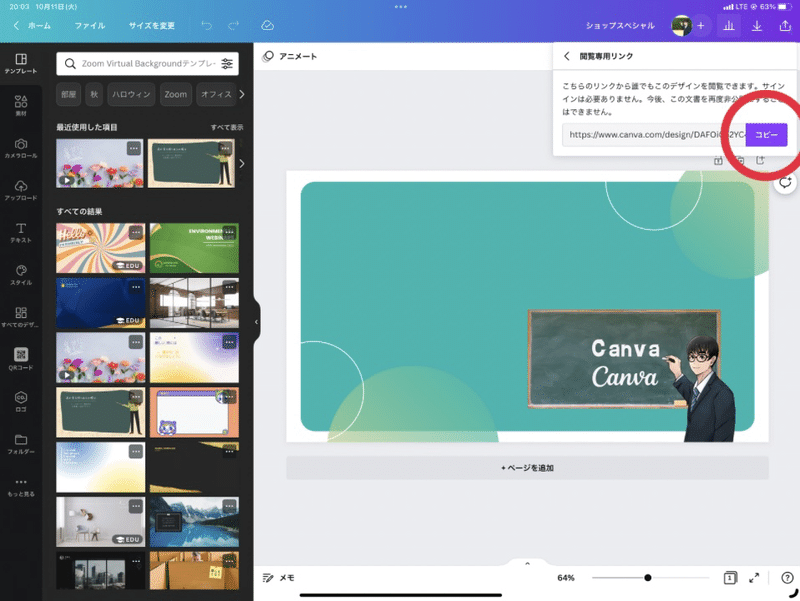Open the もっと見る sidebar menu
The image size is (800, 601).
21,487
